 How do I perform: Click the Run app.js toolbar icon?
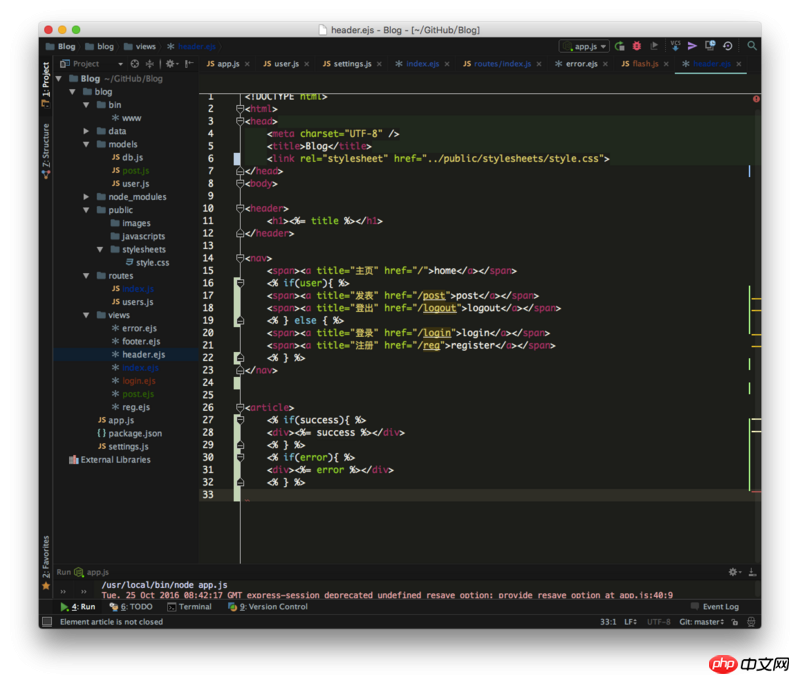(620, 46)
